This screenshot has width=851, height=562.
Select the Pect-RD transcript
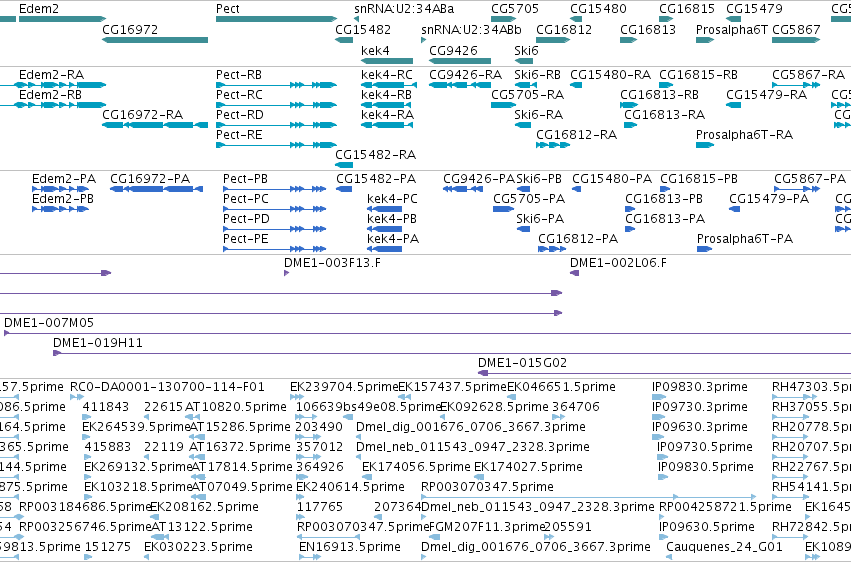(x=277, y=125)
